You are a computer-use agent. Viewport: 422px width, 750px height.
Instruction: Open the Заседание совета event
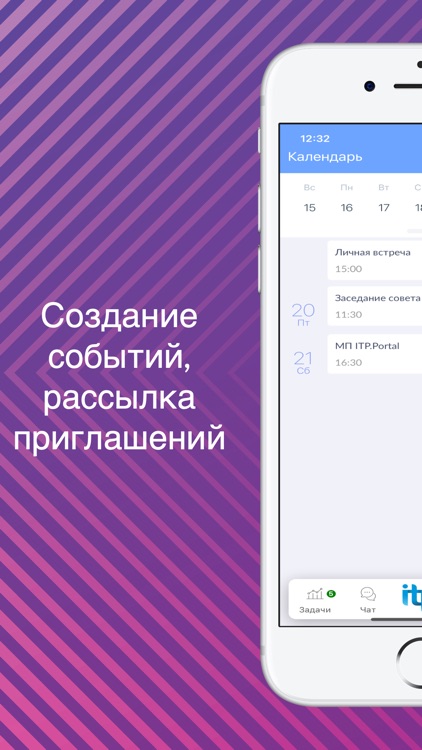[x=375, y=306]
